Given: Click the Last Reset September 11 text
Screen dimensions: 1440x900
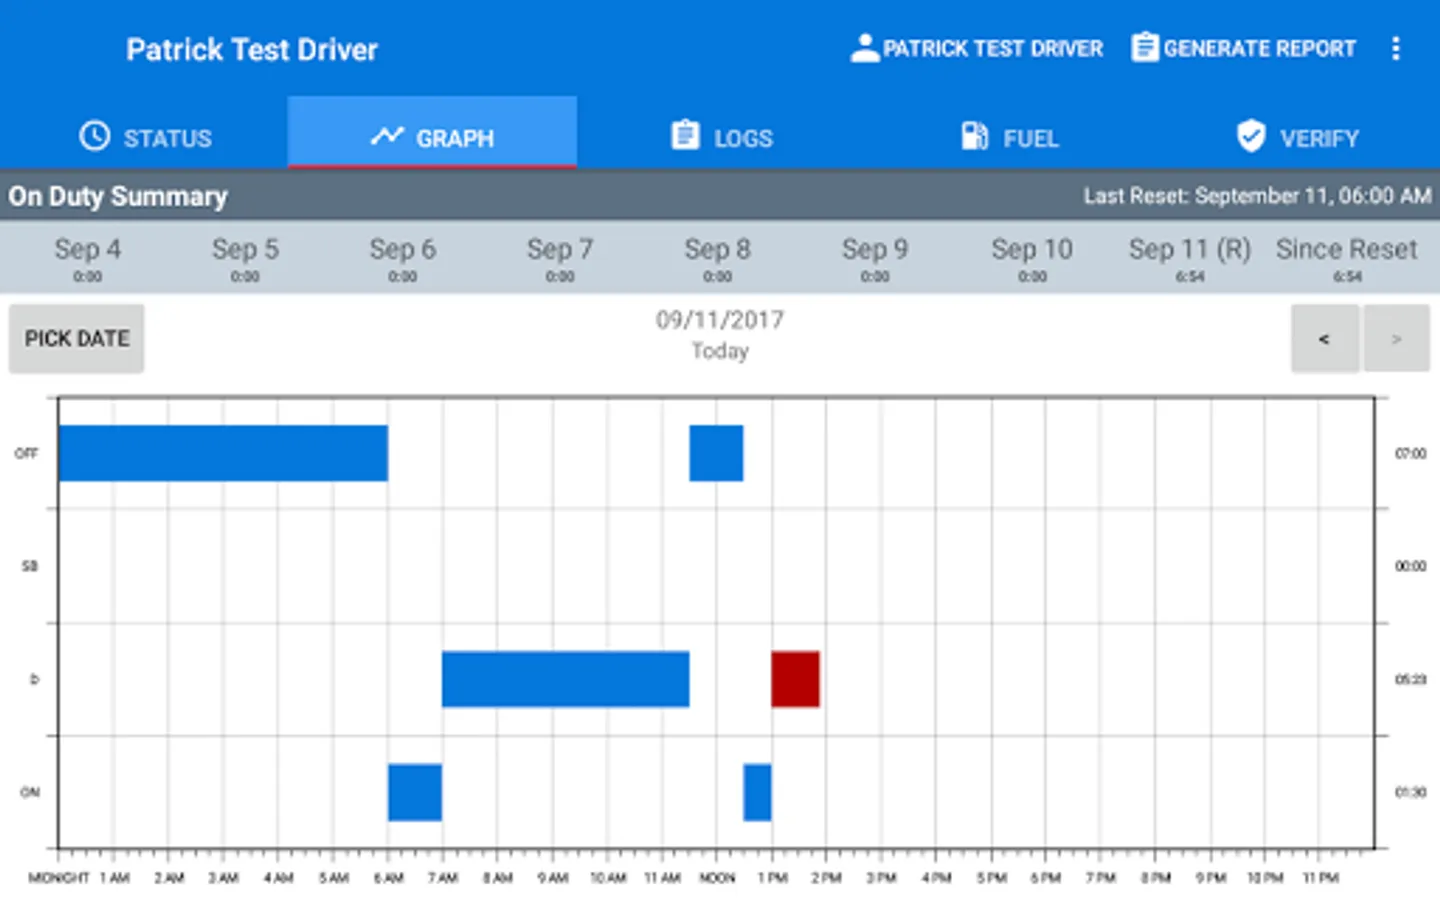Looking at the screenshot, I should [1257, 196].
